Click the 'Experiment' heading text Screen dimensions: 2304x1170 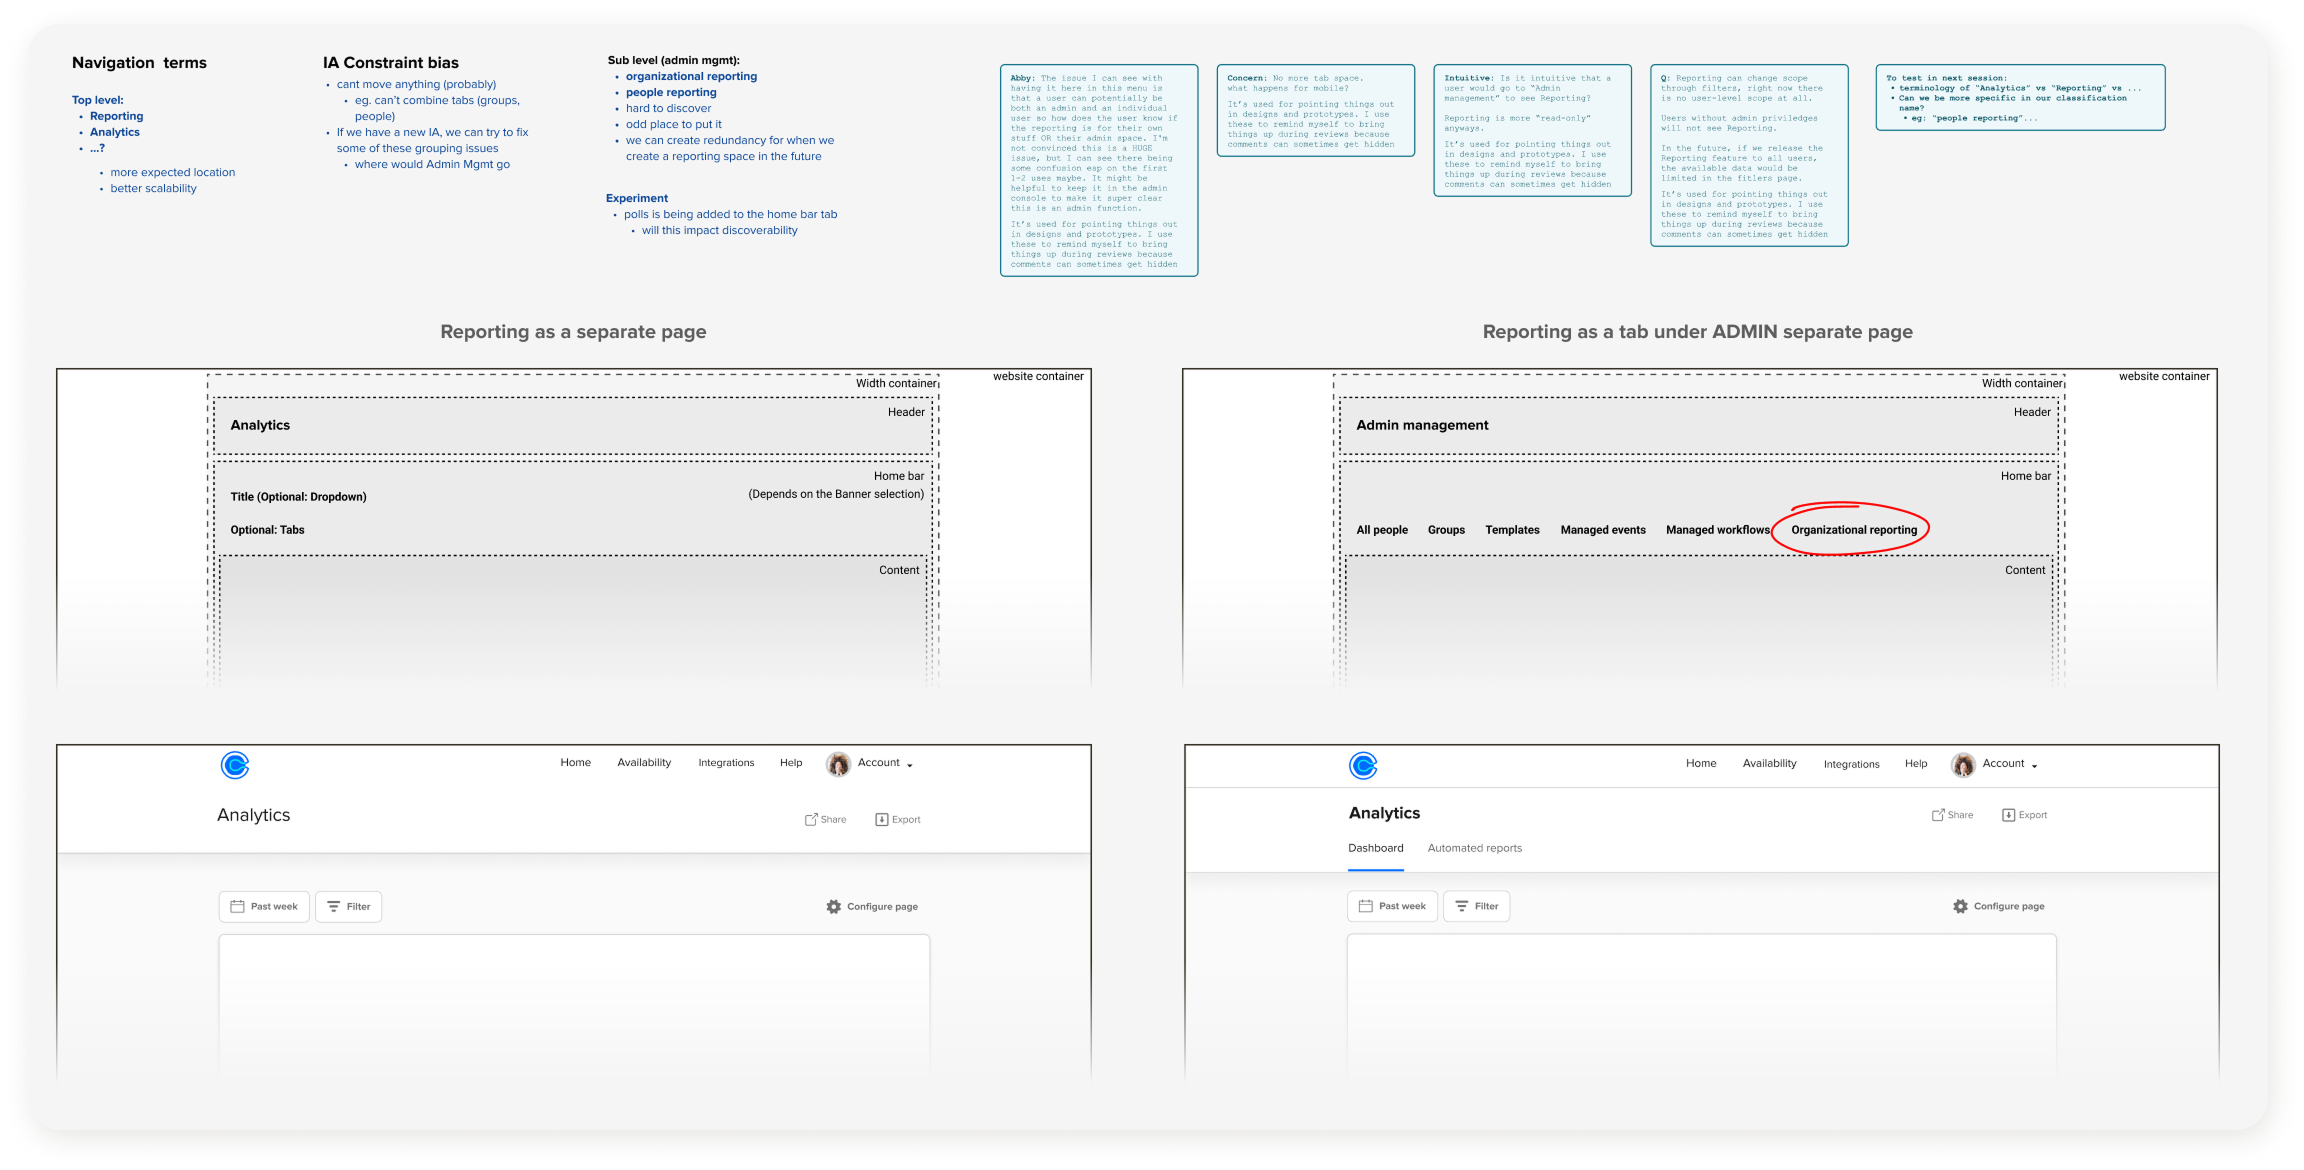637,198
